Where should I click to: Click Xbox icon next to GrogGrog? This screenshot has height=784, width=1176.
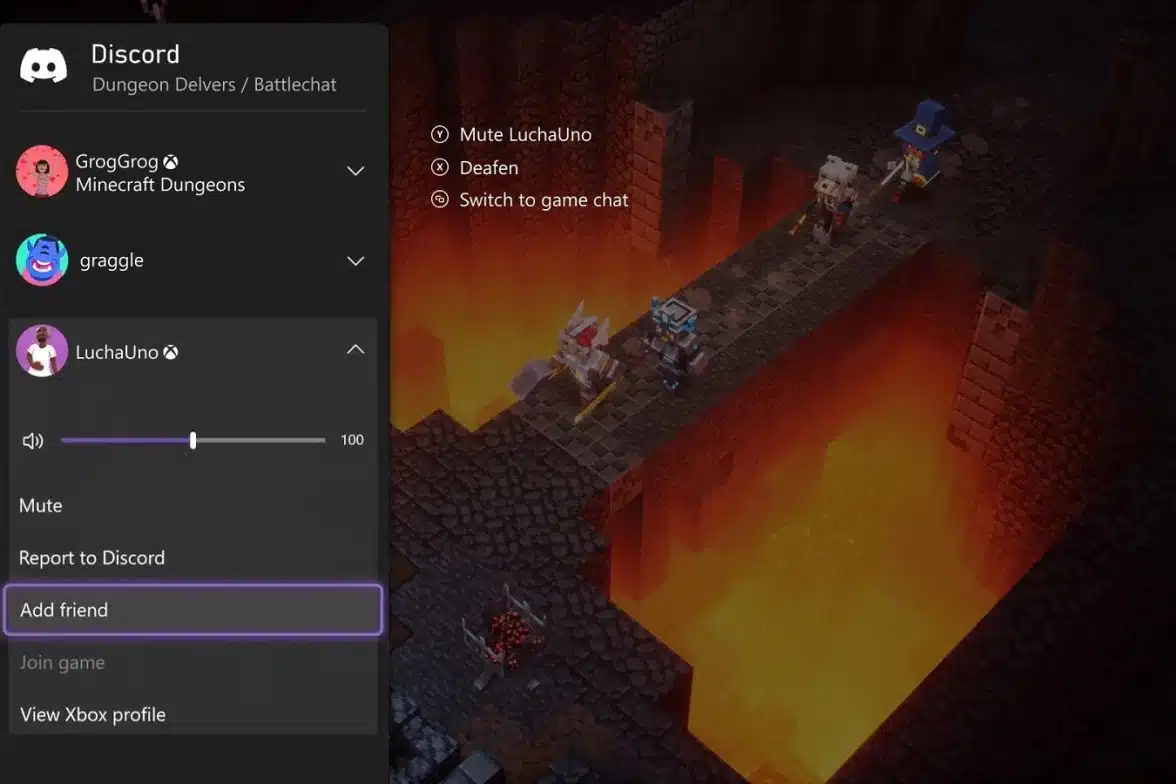171,161
